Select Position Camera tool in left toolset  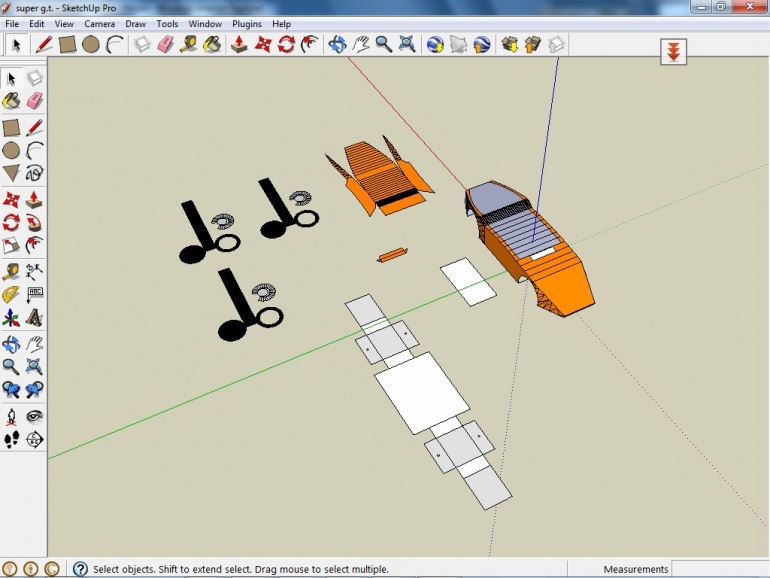pyautogui.click(x=11, y=417)
